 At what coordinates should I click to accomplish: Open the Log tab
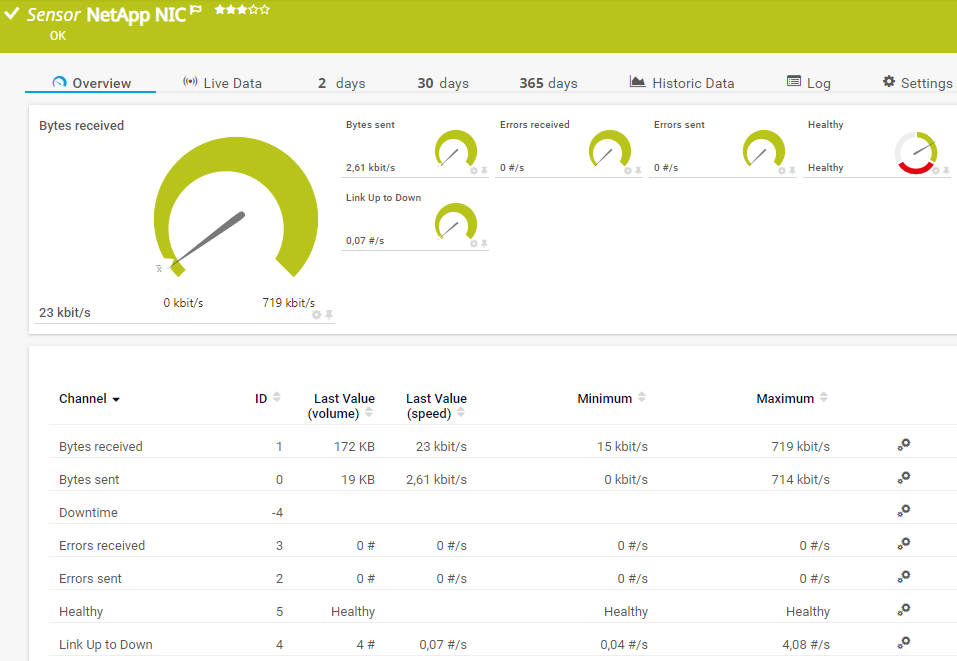coord(808,83)
